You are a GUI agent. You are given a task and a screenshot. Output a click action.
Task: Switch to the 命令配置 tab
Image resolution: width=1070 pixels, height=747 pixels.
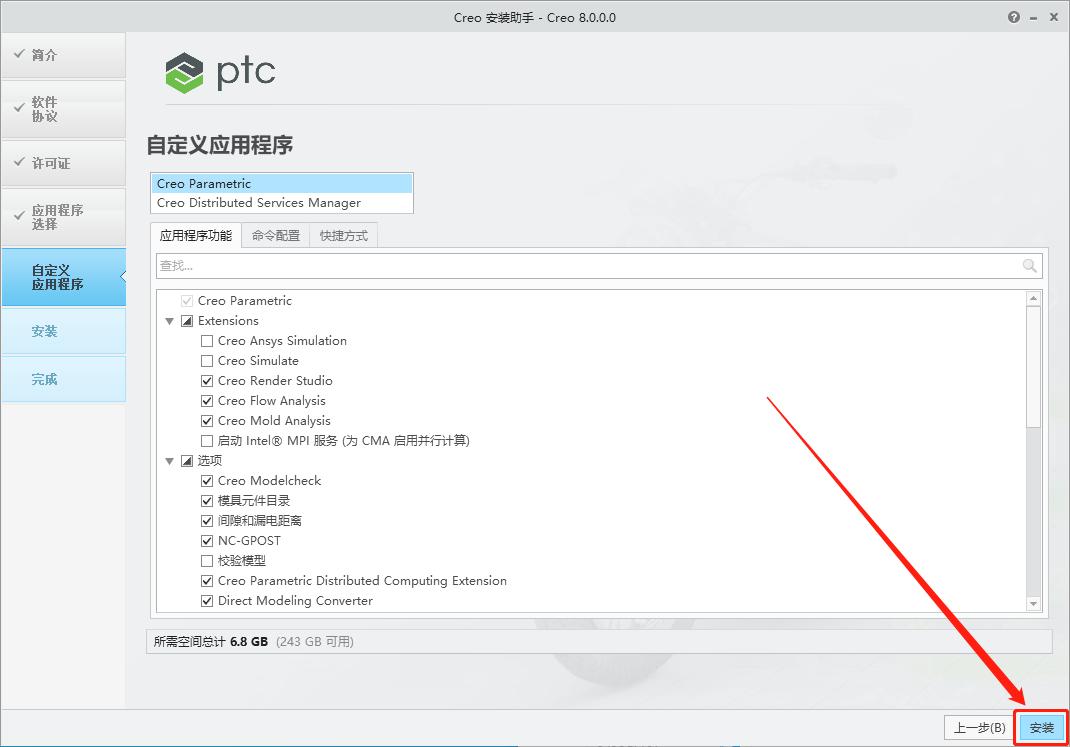coord(275,236)
